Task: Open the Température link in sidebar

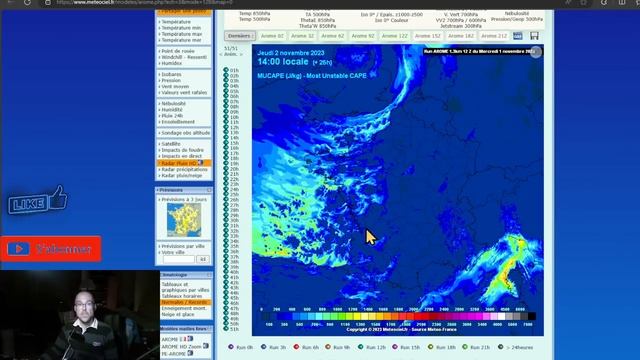Action: click(176, 22)
